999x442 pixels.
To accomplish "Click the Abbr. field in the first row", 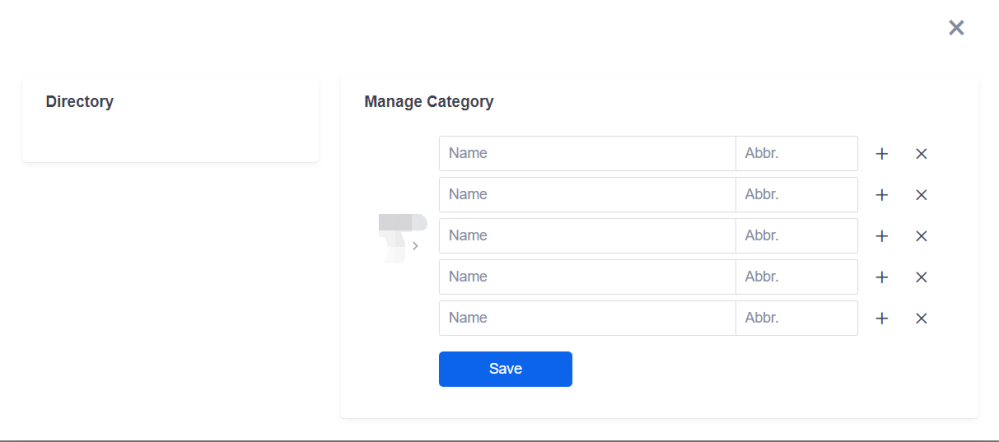I will tap(796, 154).
